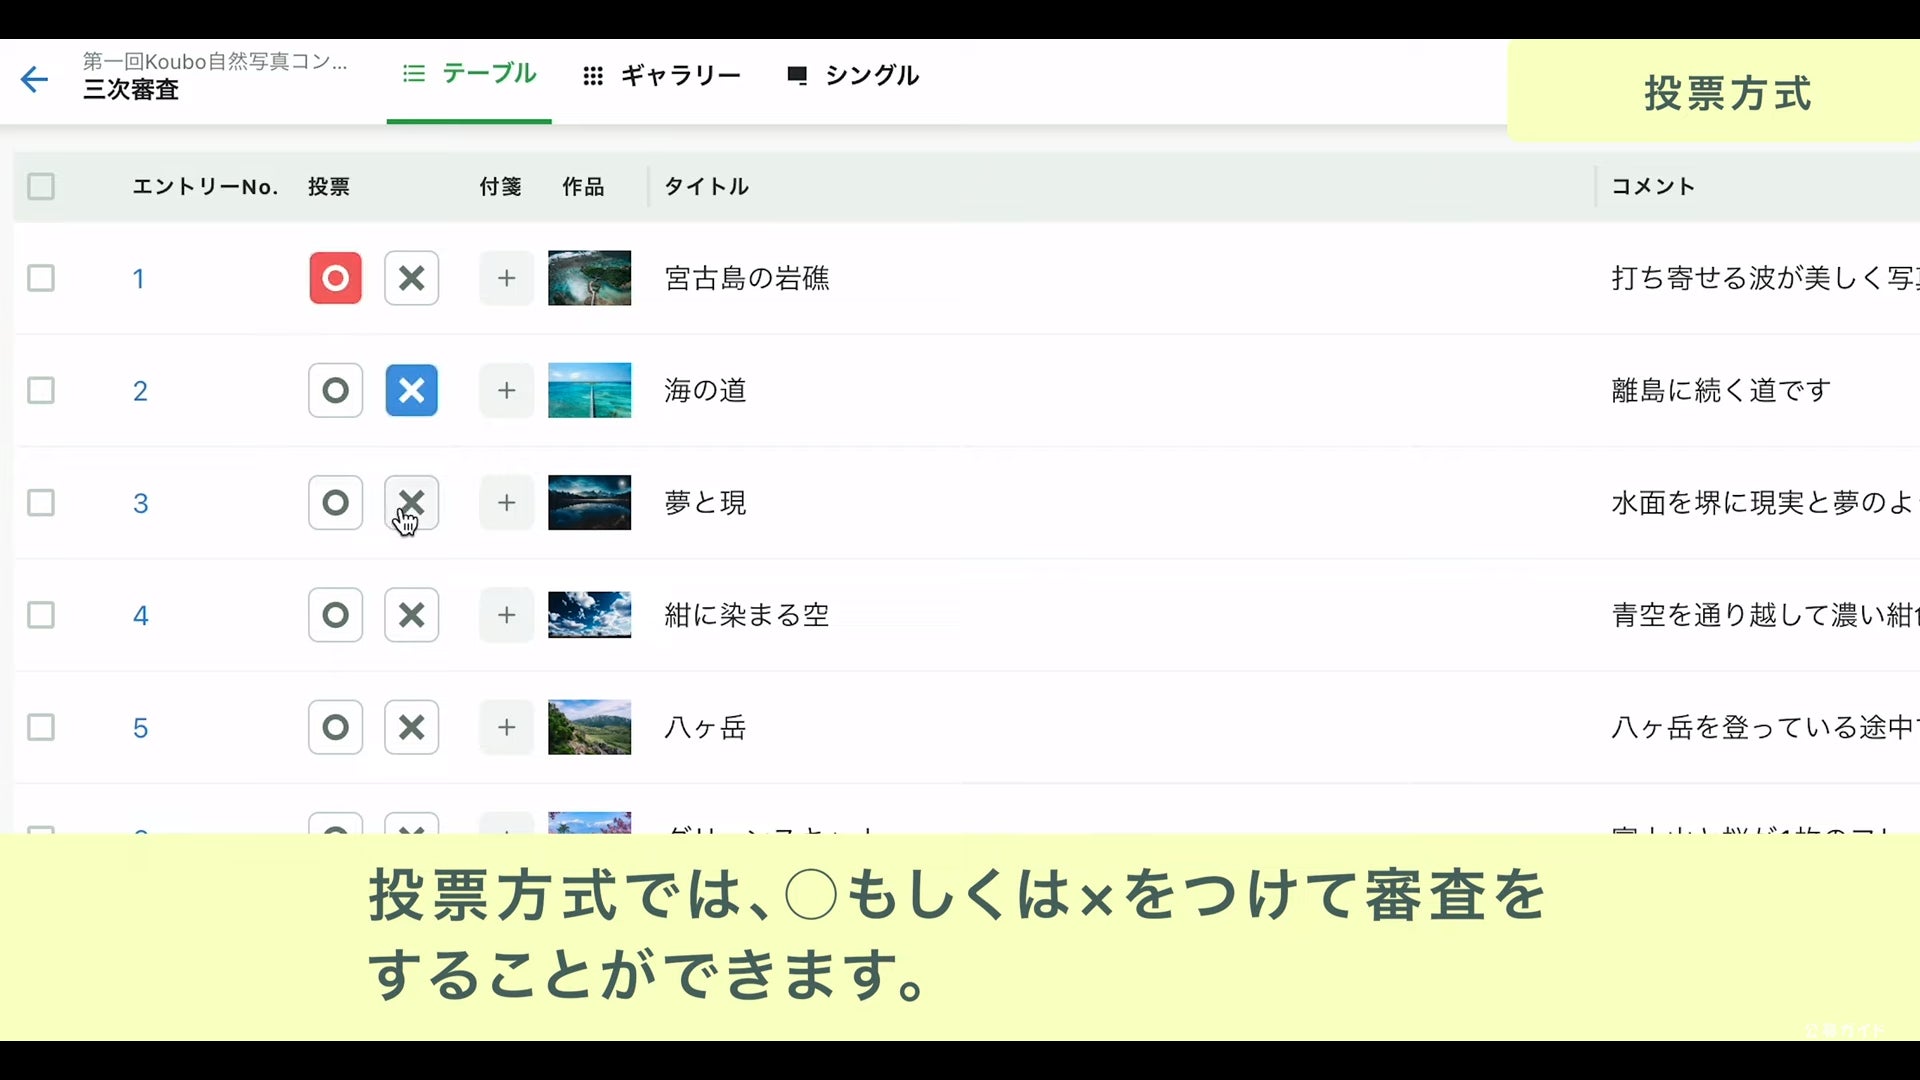Vote X for entry 2
The height and width of the screenshot is (1080, 1920).
tap(411, 390)
